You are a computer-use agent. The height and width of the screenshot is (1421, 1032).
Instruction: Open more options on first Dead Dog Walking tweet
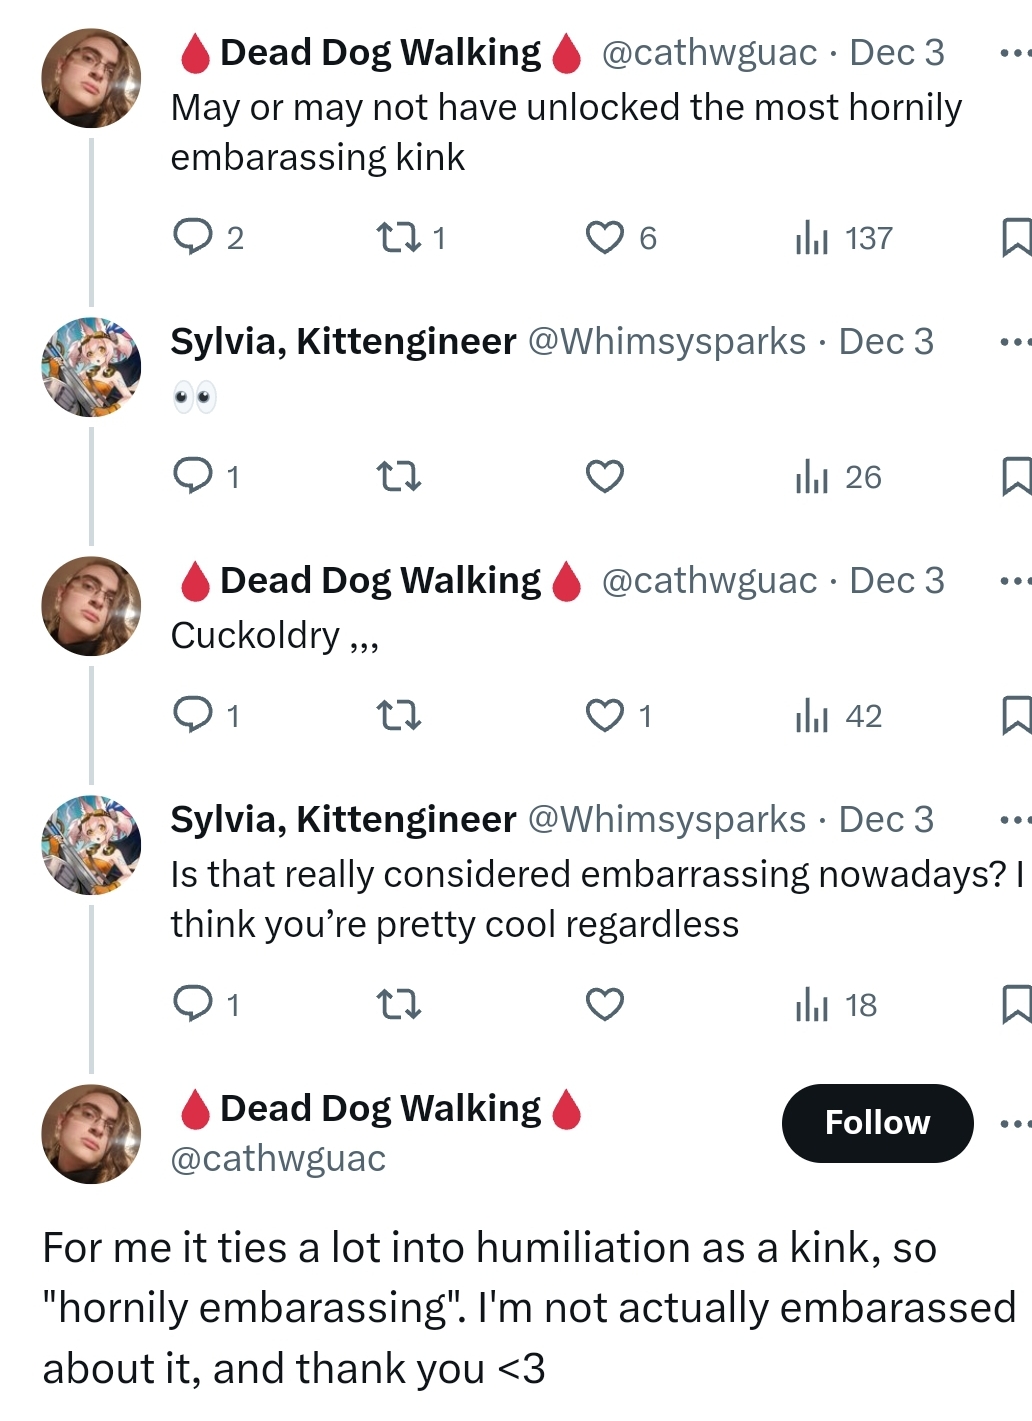pos(1015,53)
